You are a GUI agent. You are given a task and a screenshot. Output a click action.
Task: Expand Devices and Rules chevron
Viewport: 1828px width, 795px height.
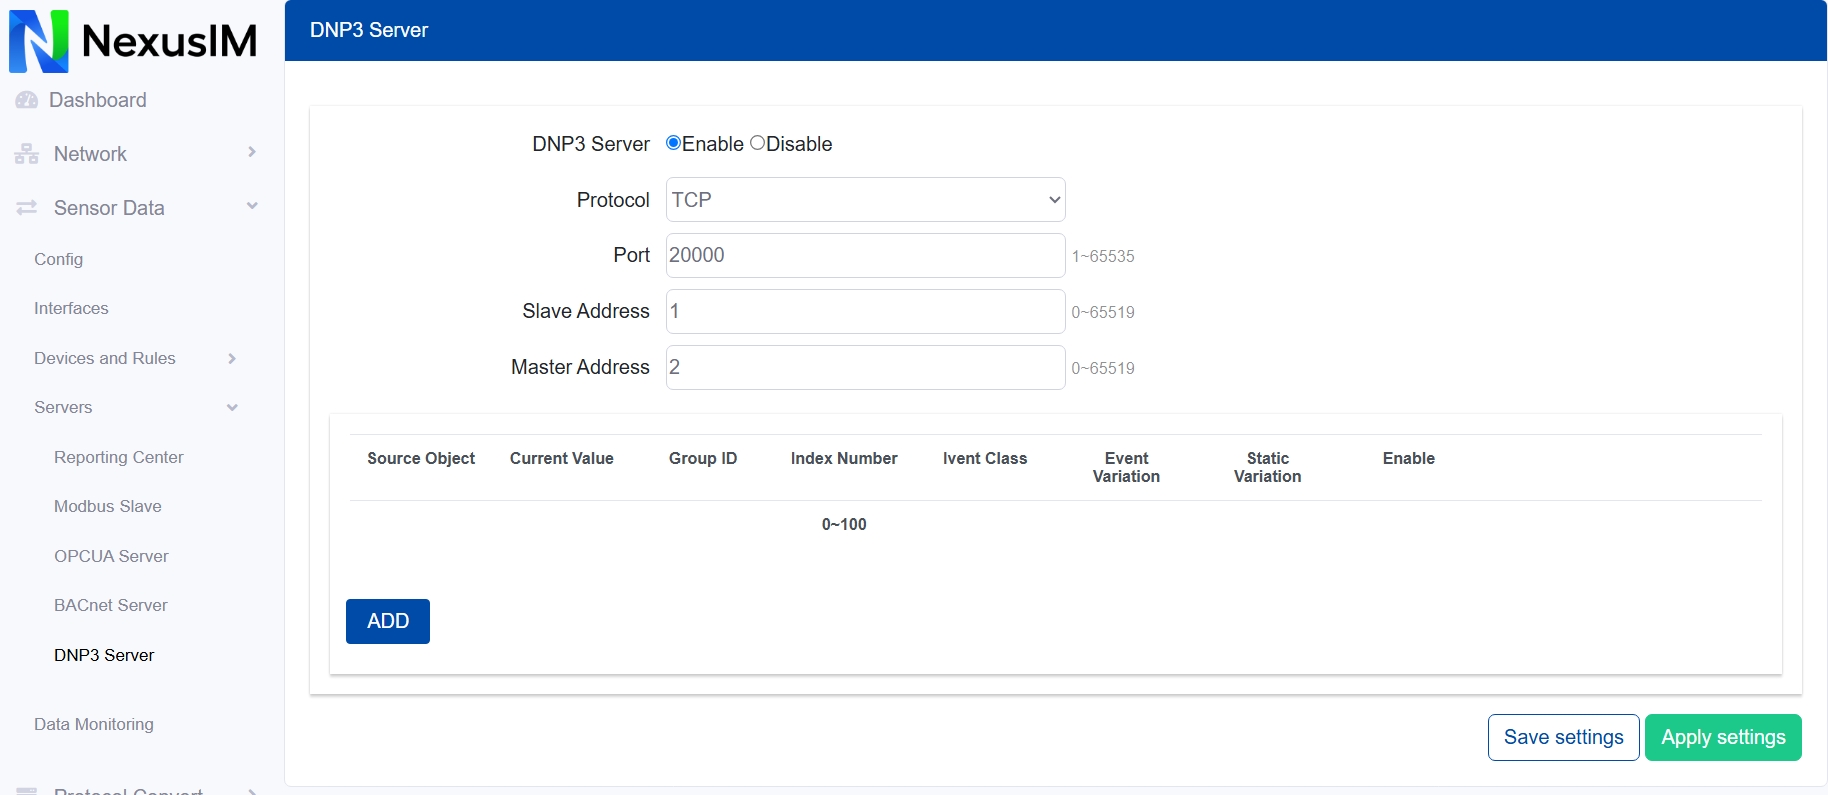click(x=232, y=358)
